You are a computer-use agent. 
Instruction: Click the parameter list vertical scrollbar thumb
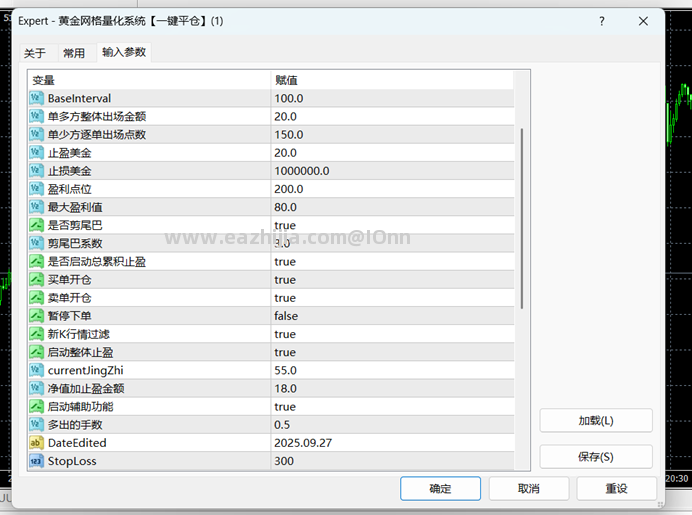coord(522,218)
